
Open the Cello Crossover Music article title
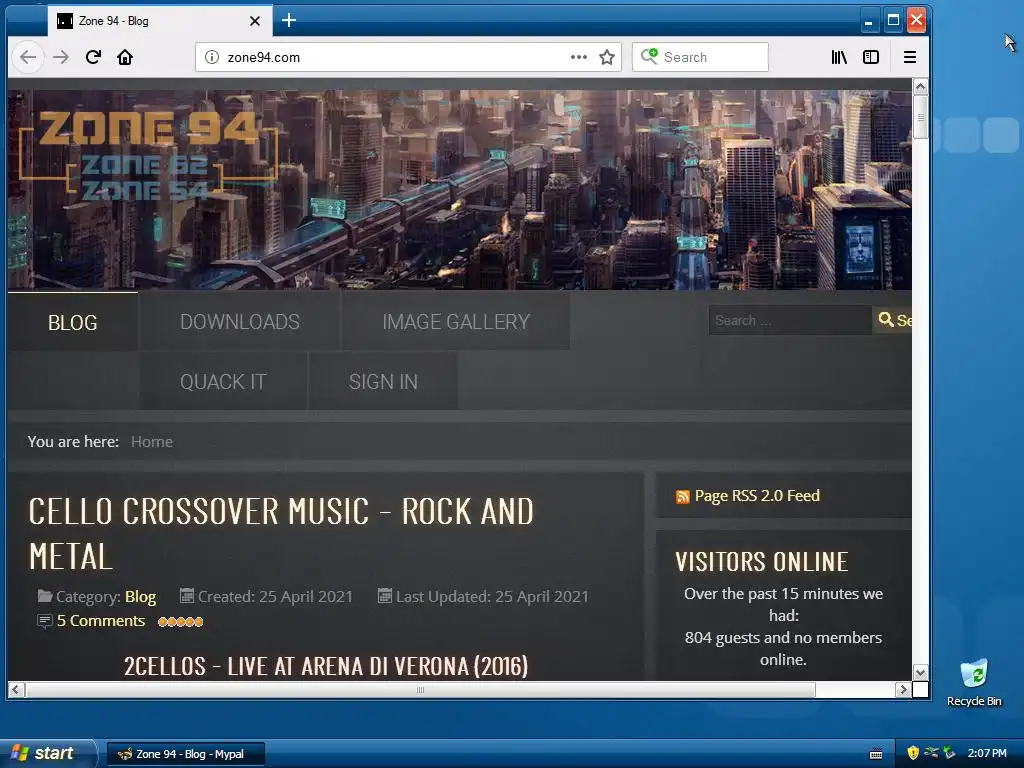[x=281, y=534]
